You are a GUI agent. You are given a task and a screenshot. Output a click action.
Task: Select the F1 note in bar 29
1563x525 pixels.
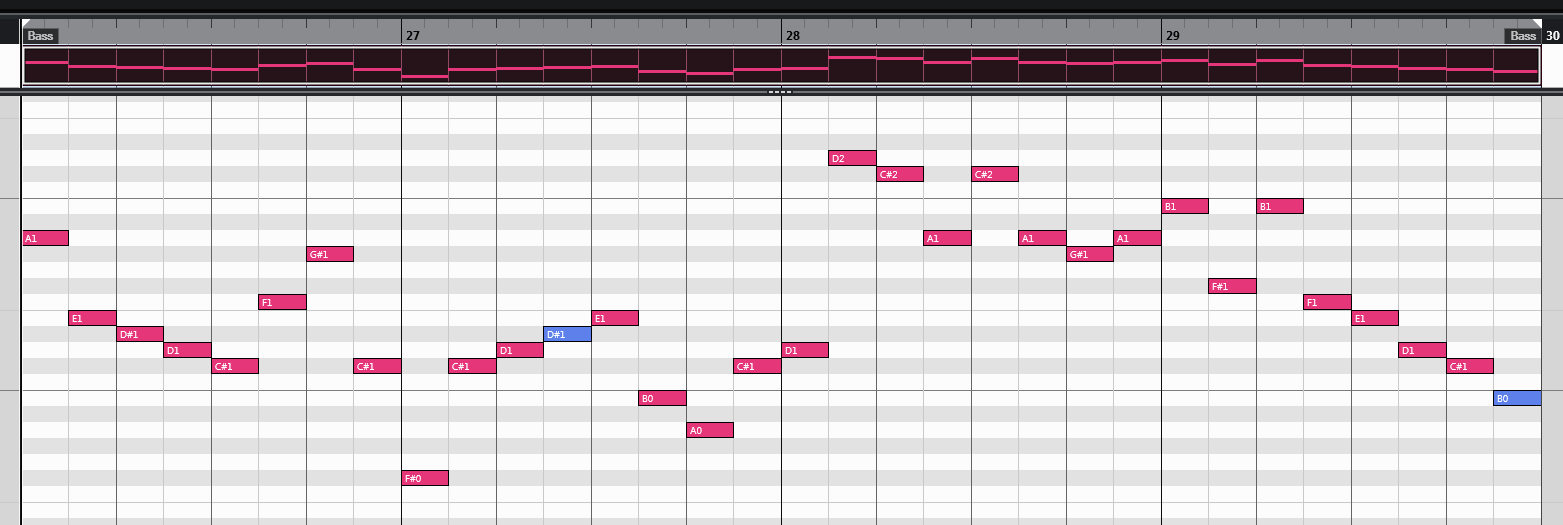pyautogui.click(x=1327, y=302)
